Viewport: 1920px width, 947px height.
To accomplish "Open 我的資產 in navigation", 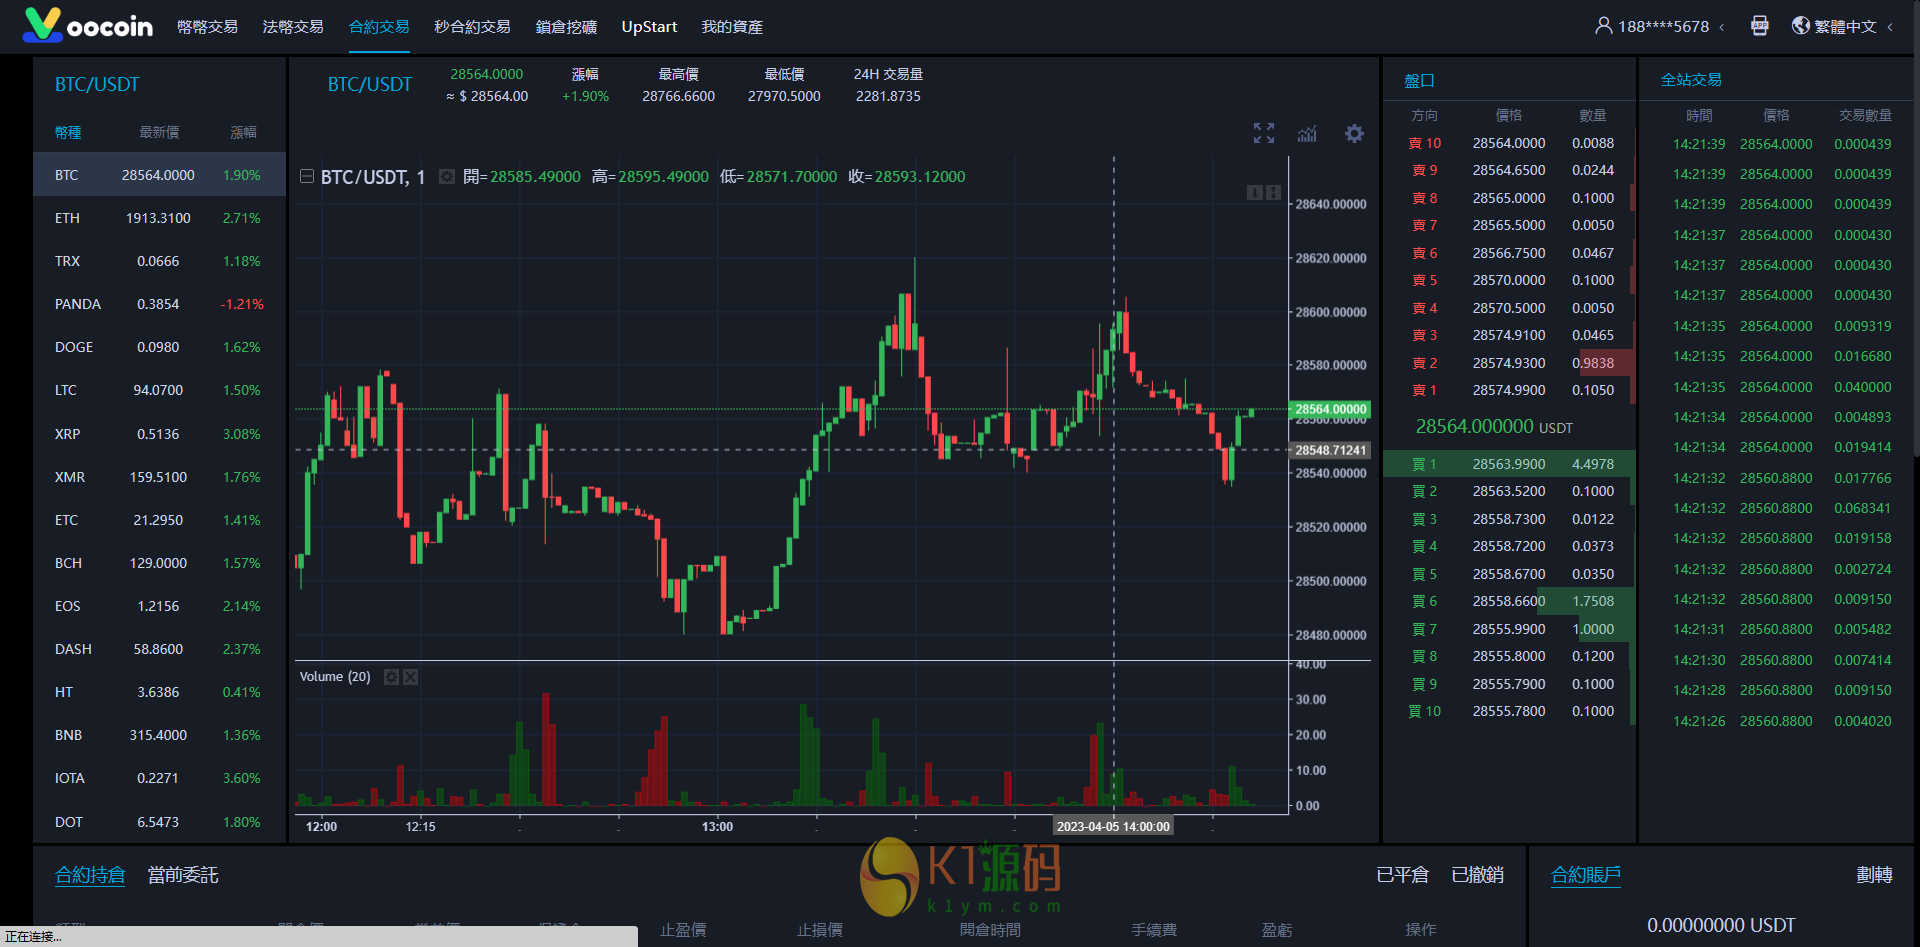I will click(732, 27).
